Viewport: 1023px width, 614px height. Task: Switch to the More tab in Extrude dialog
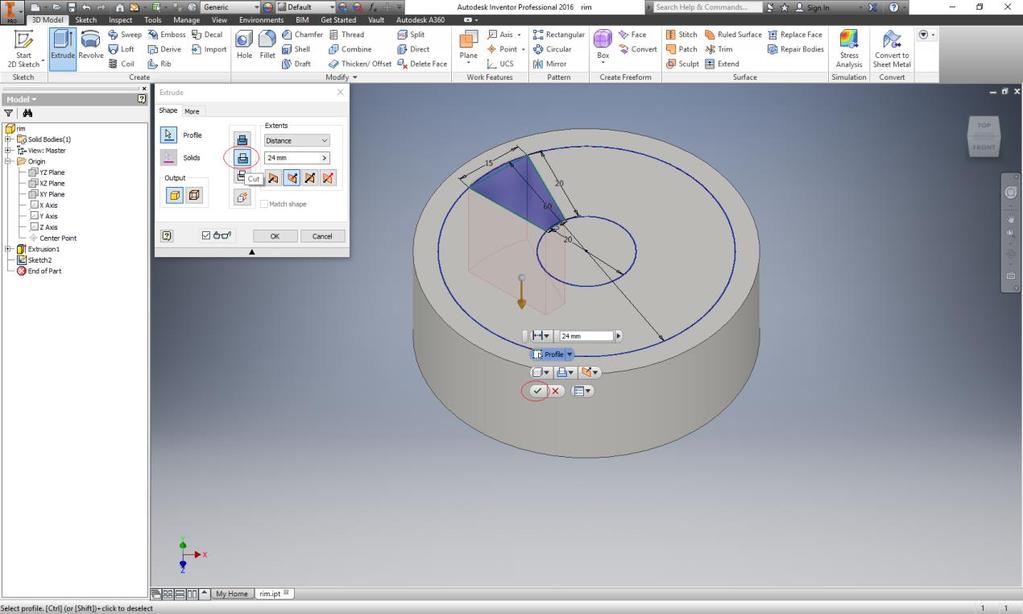pyautogui.click(x=192, y=112)
